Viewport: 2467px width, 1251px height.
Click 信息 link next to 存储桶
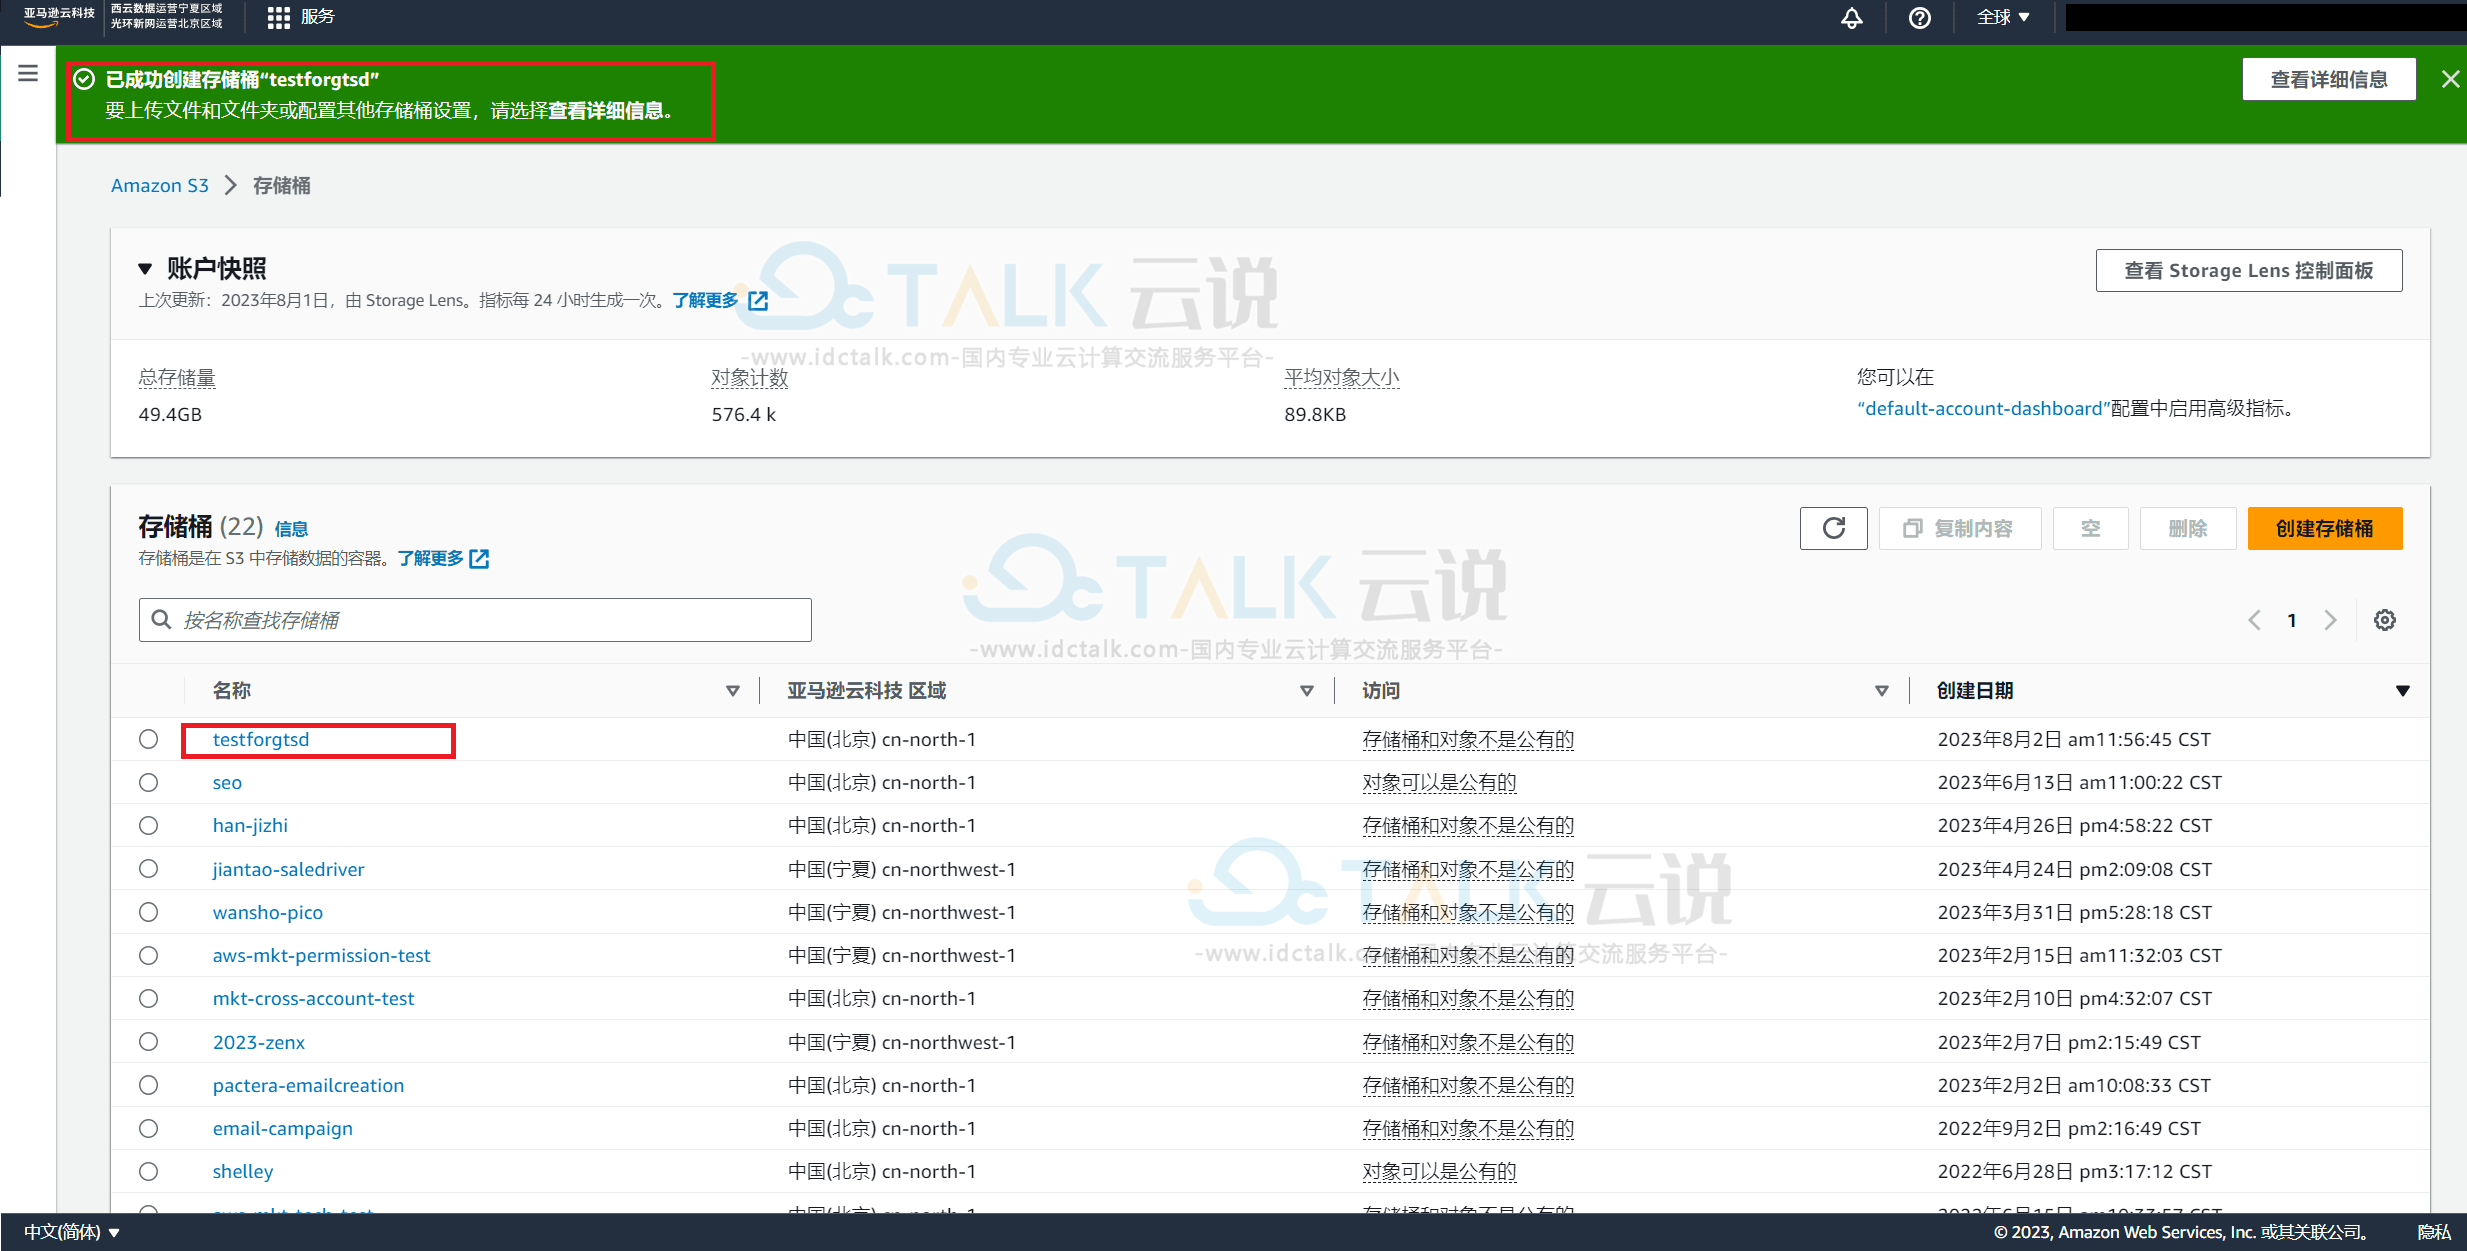tap(291, 529)
